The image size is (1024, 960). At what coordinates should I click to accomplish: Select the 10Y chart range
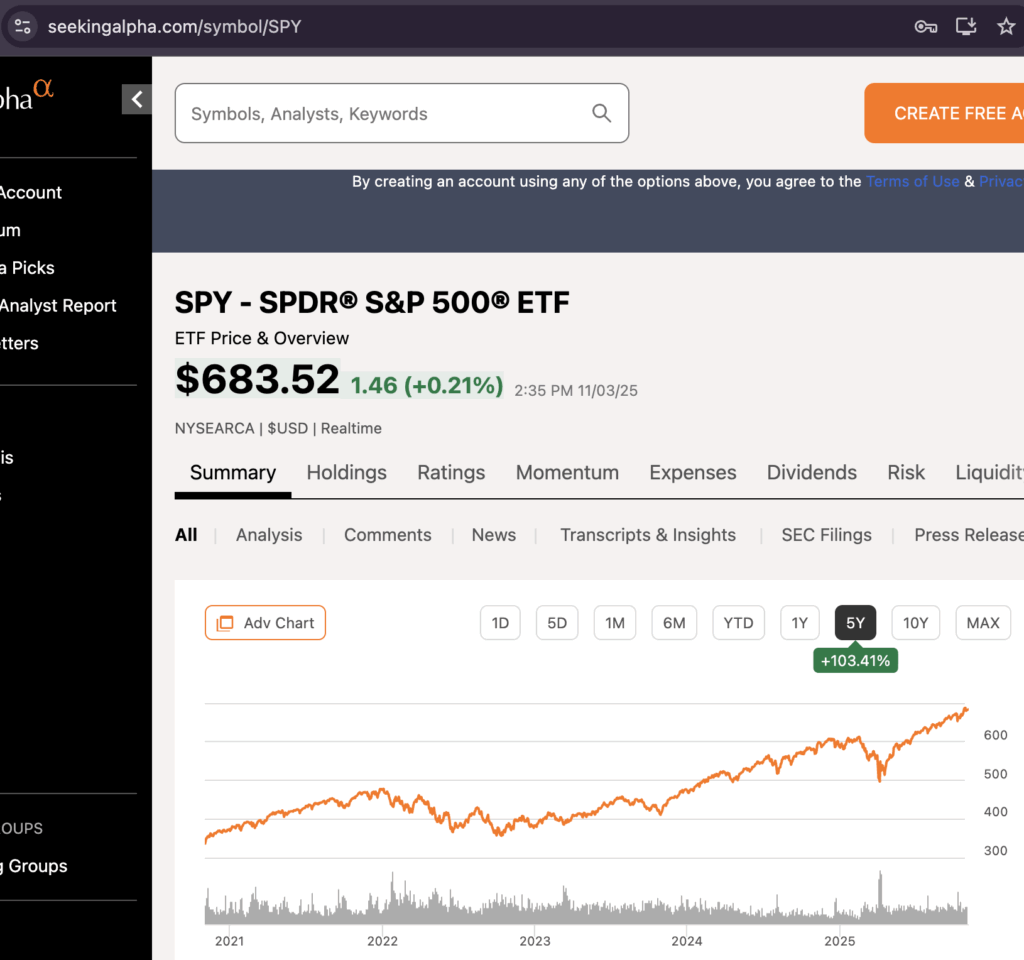[915, 623]
